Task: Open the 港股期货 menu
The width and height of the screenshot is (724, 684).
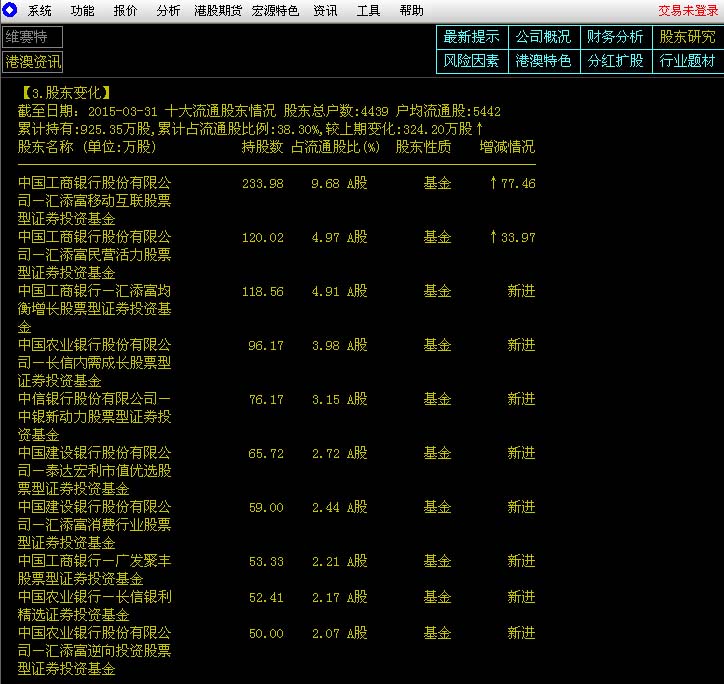Action: pyautogui.click(x=217, y=11)
